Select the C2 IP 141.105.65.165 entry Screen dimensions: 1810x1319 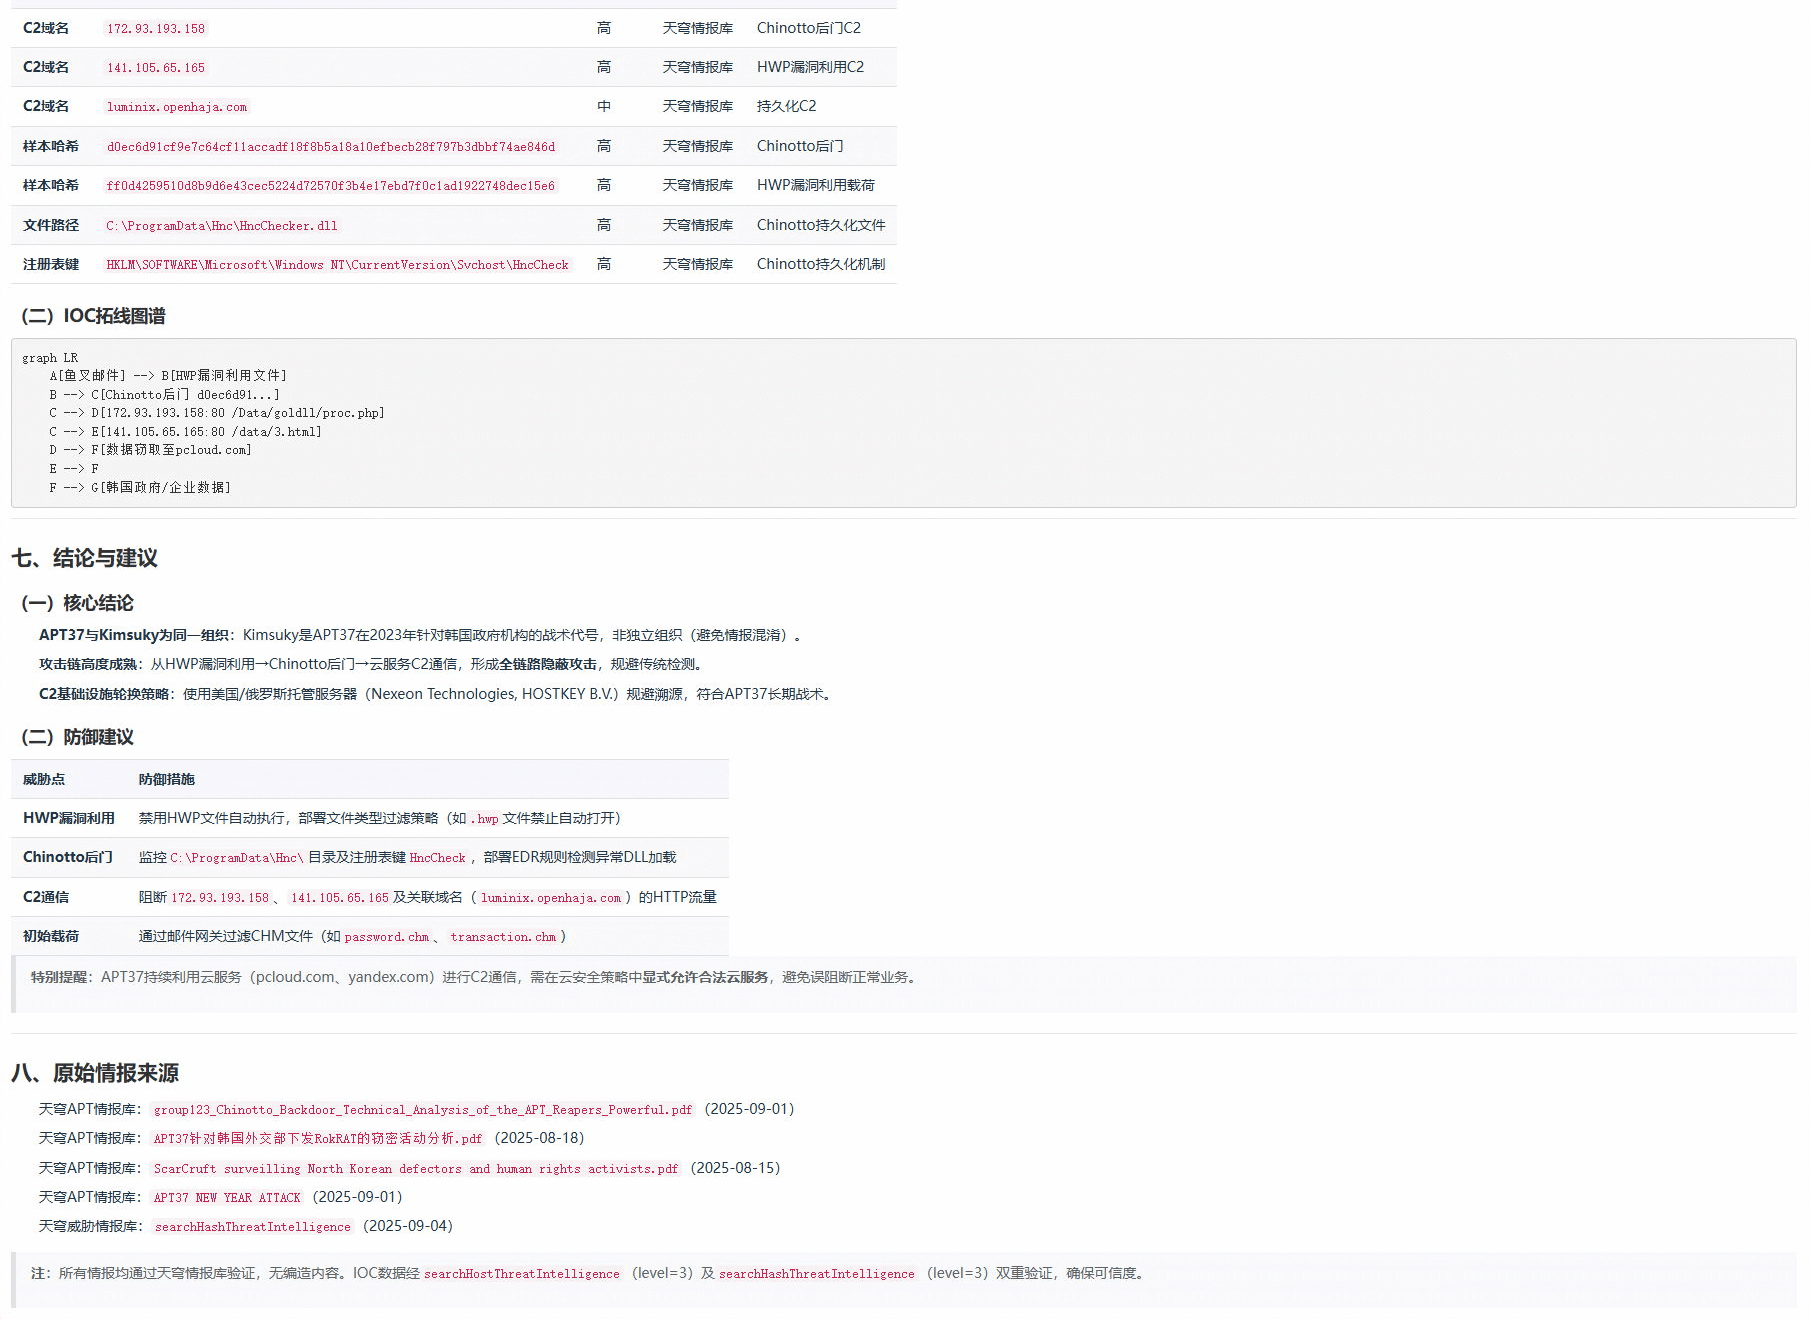[156, 67]
